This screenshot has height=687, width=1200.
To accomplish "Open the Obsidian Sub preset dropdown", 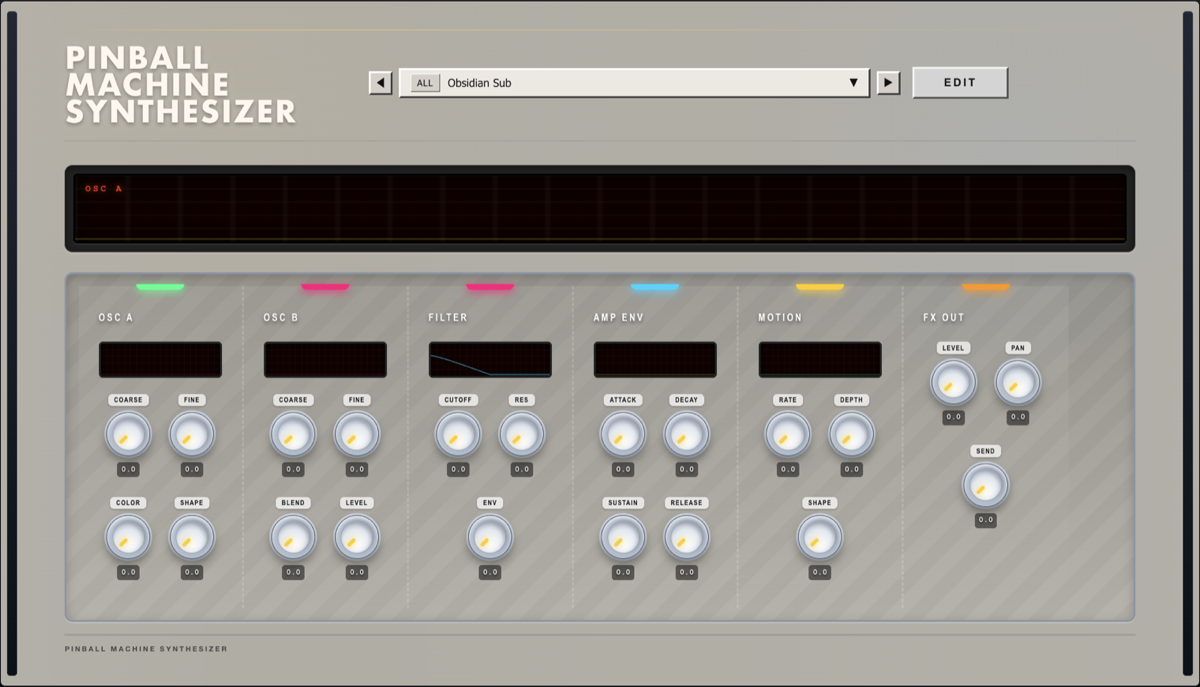I will 634,83.
